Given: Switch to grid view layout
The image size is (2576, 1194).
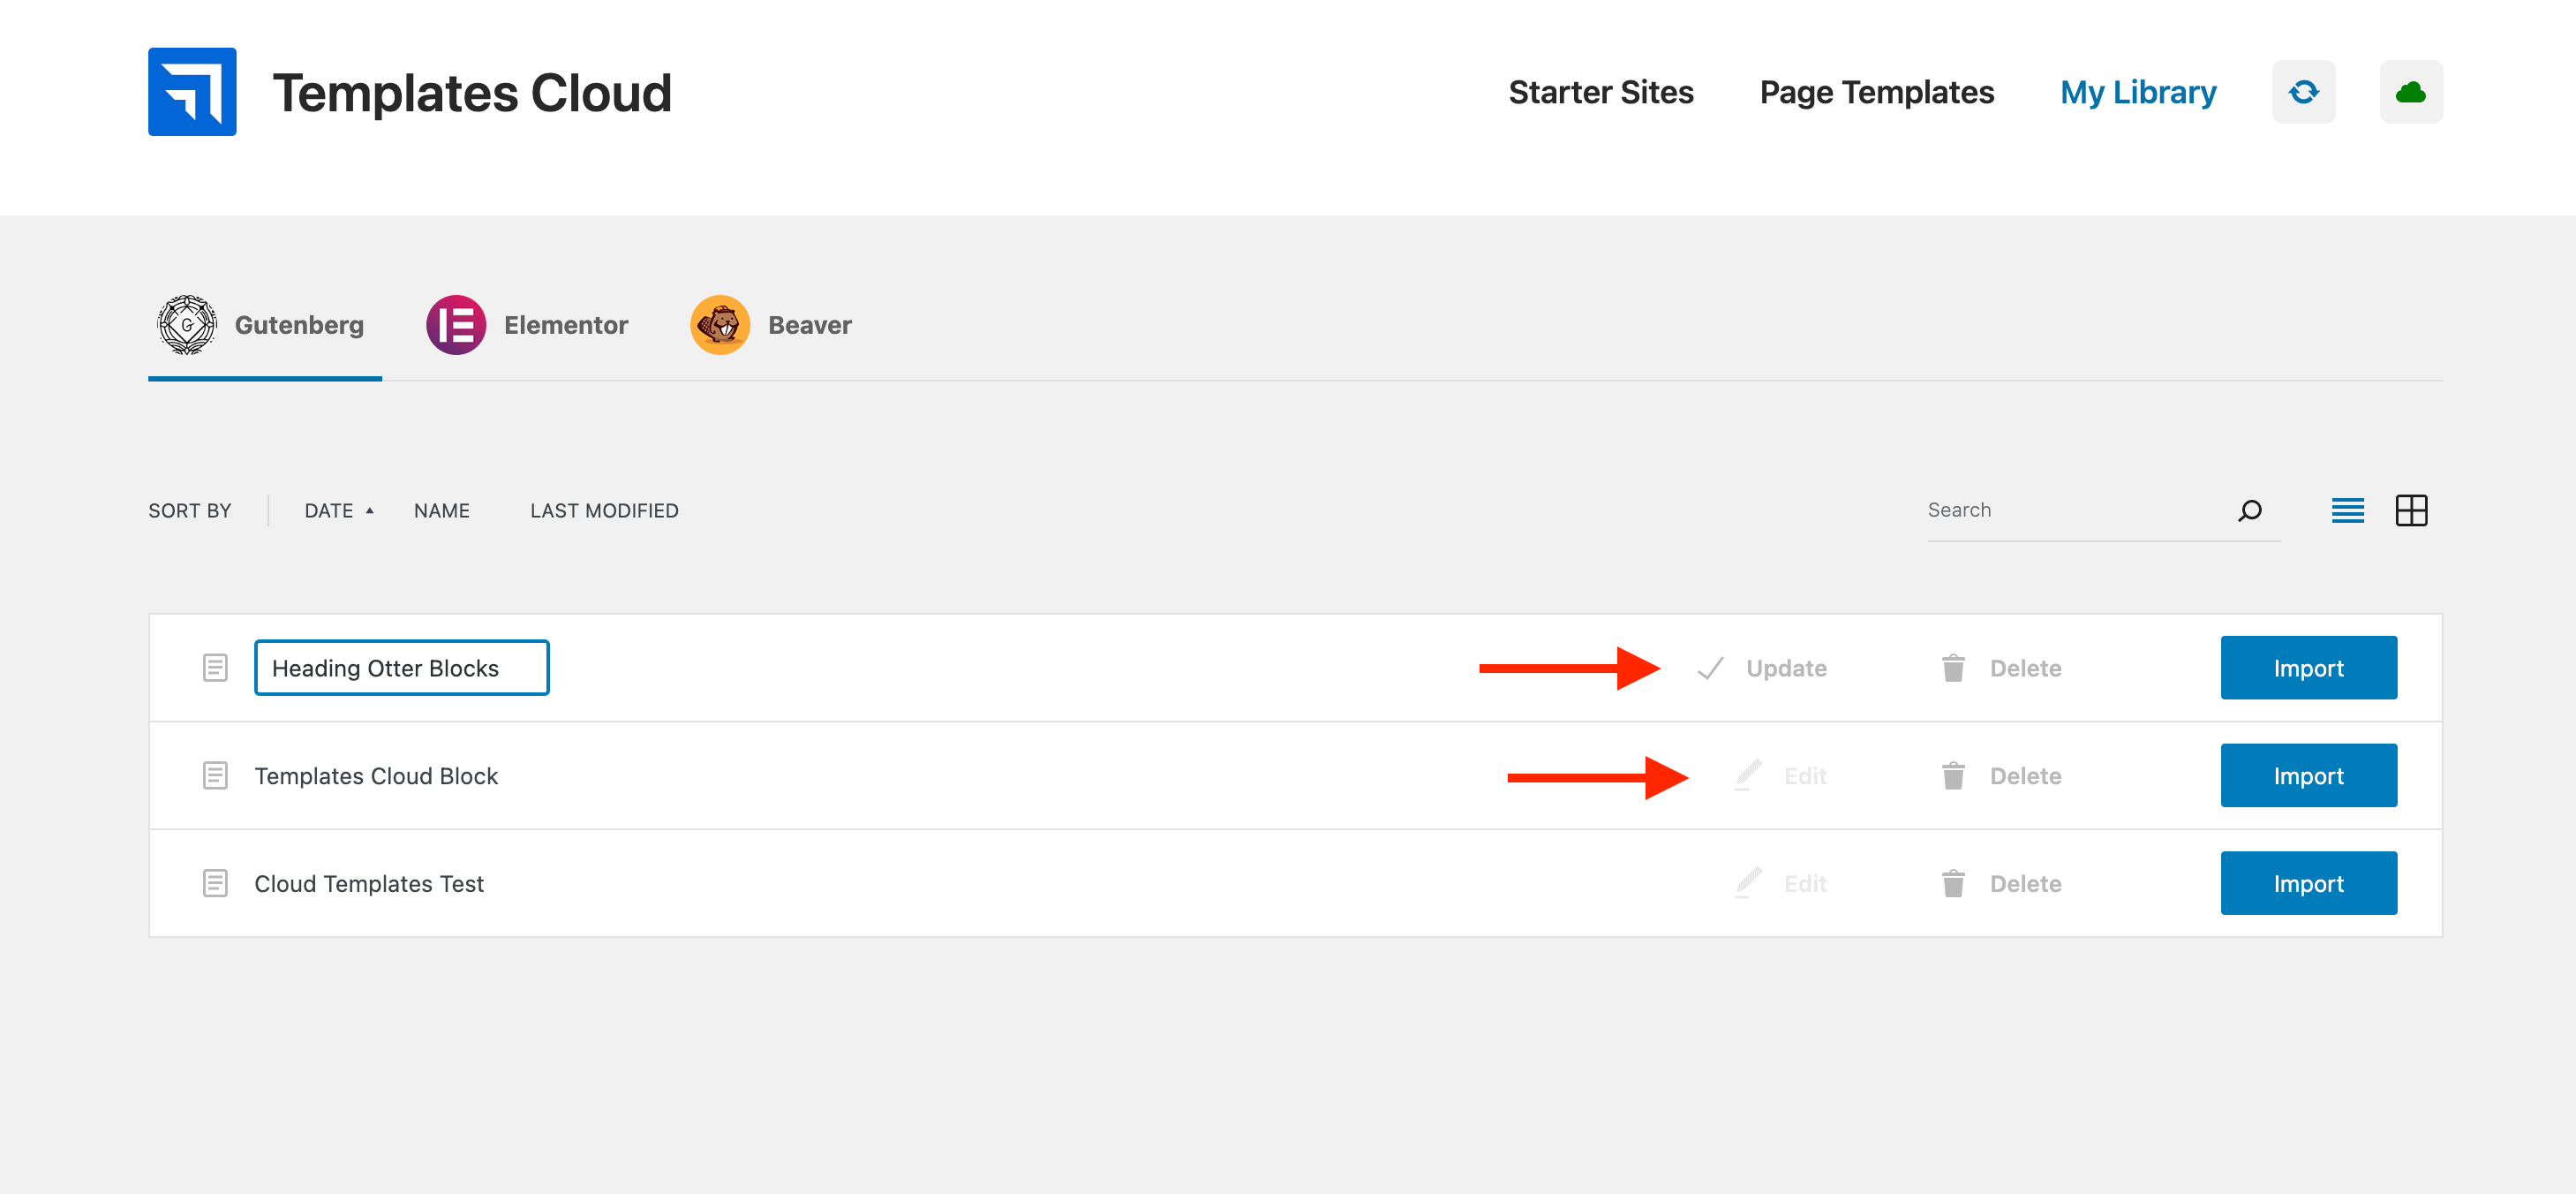Looking at the screenshot, I should click(2411, 511).
